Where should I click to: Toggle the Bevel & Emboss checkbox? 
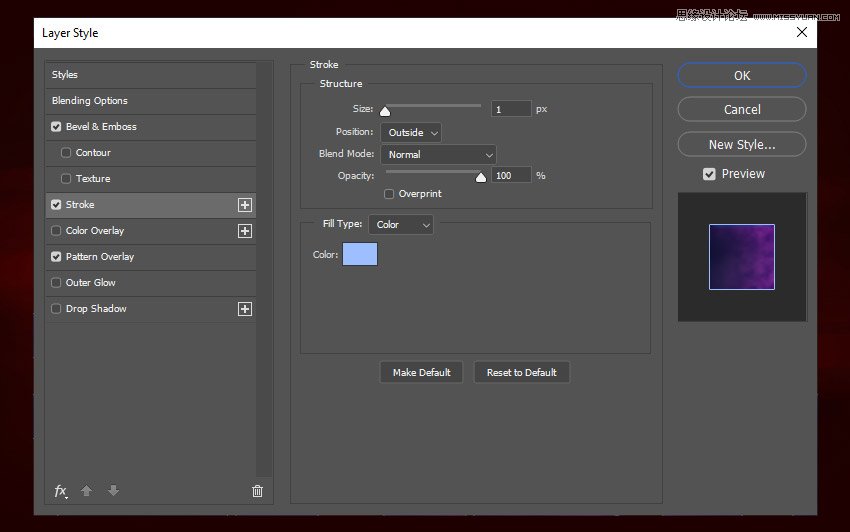pyautogui.click(x=56, y=127)
